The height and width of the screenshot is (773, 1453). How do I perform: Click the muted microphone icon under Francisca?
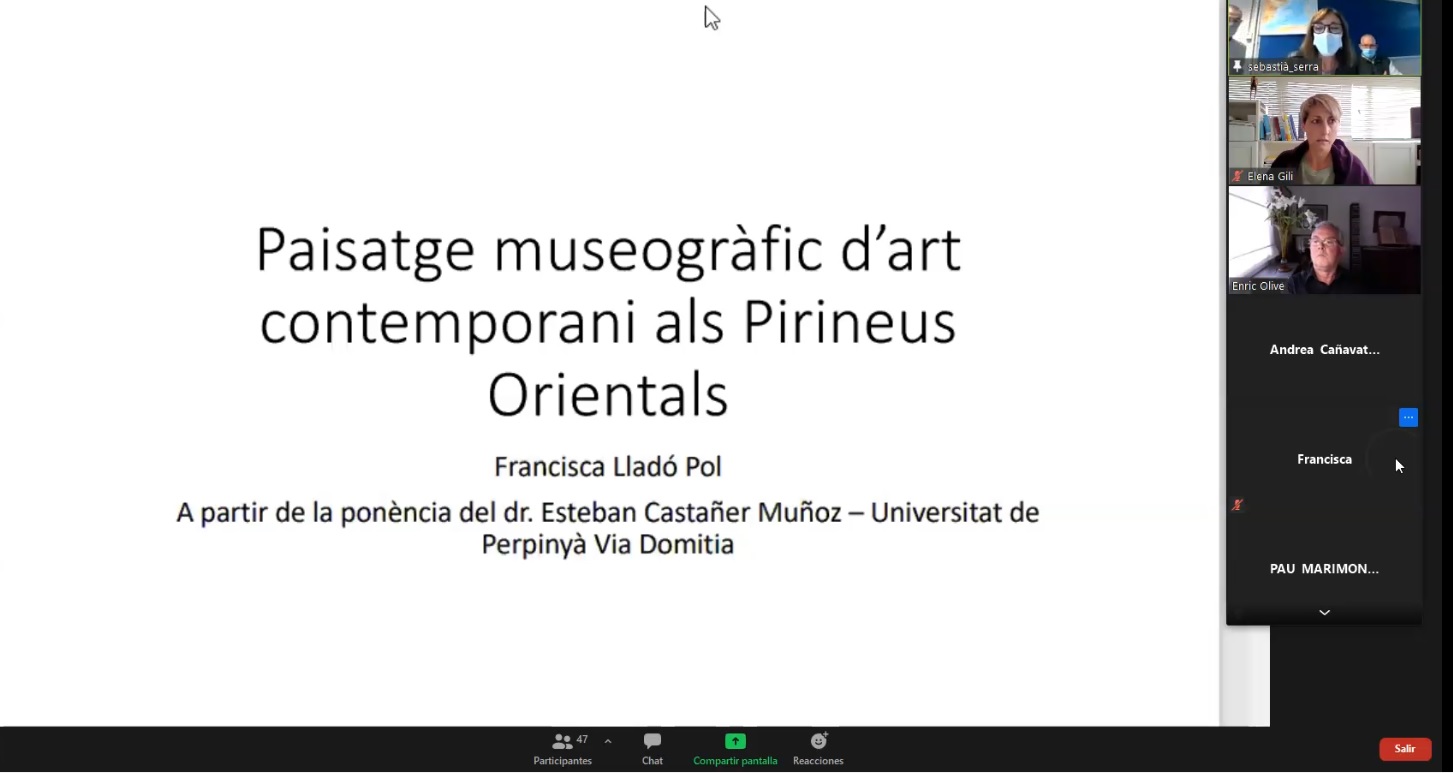[x=1238, y=505]
